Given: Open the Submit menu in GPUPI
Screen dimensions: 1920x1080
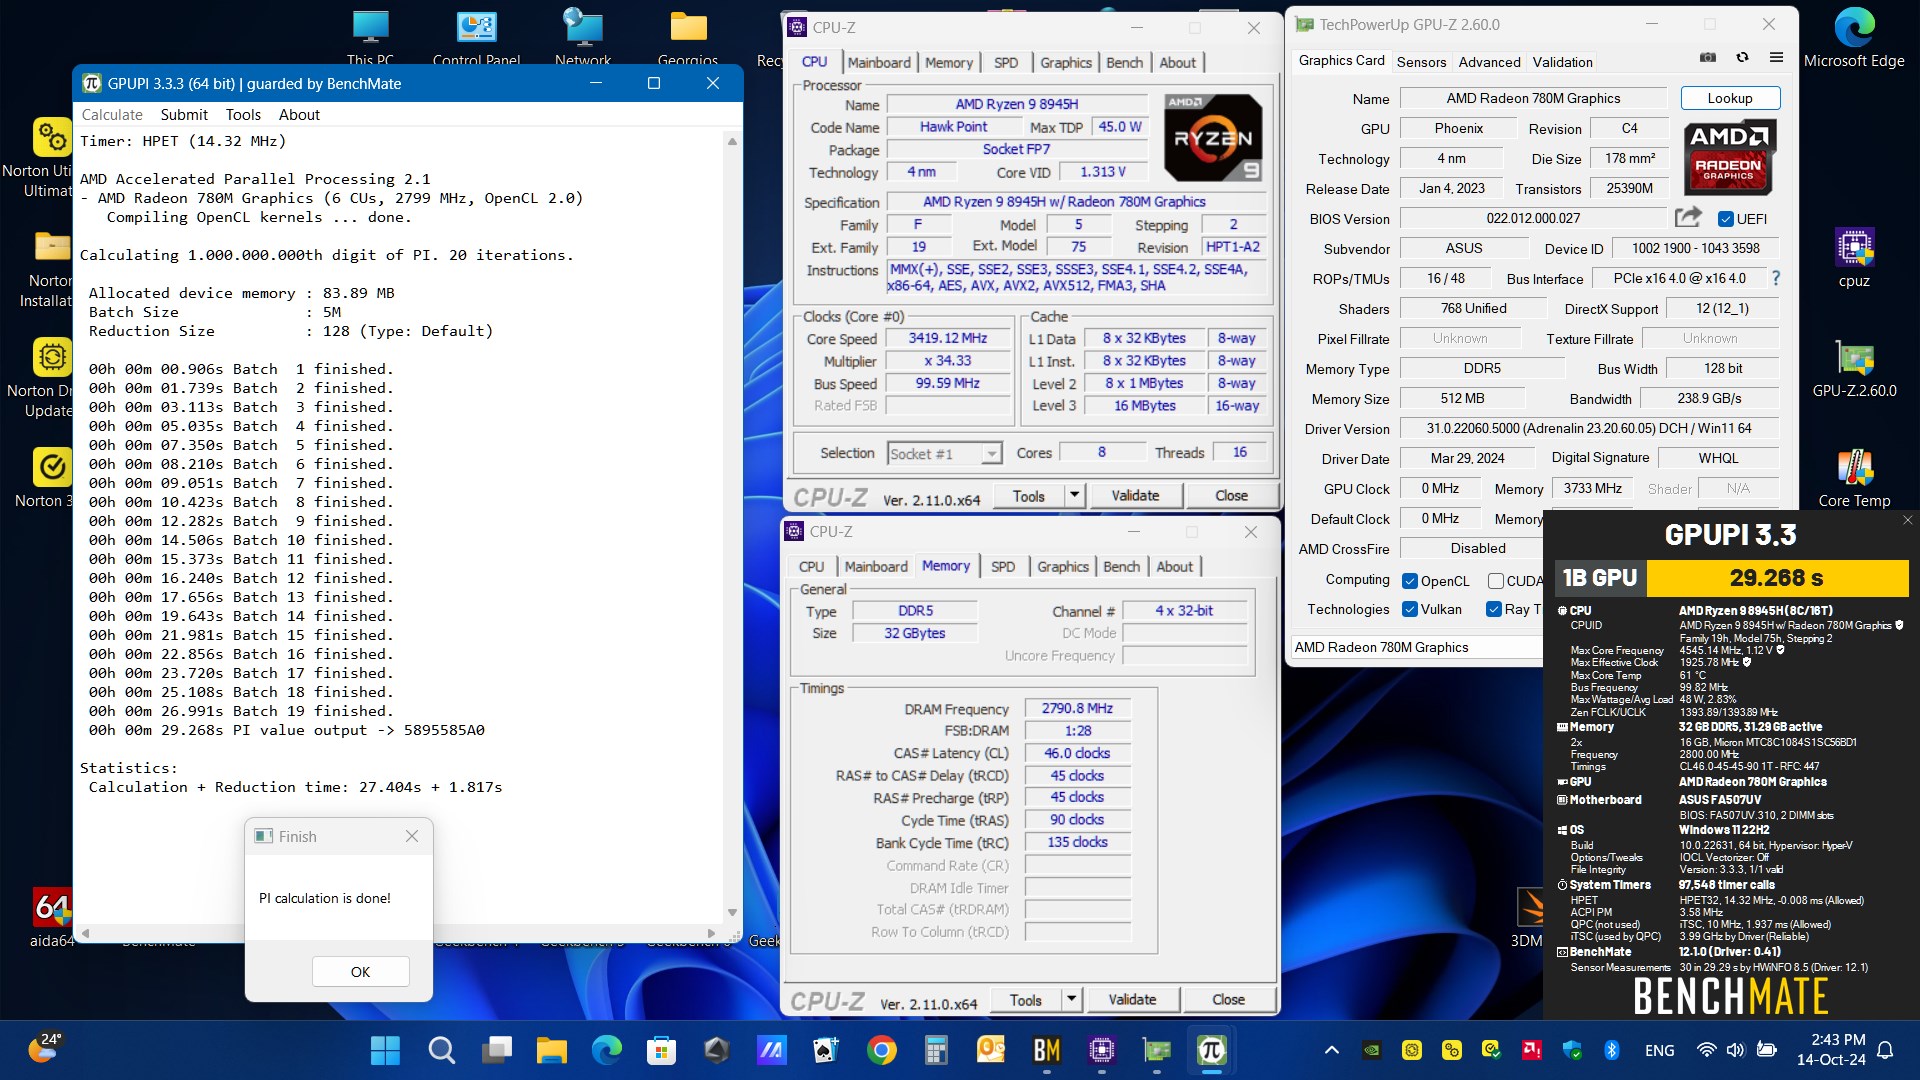Looking at the screenshot, I should click(184, 115).
